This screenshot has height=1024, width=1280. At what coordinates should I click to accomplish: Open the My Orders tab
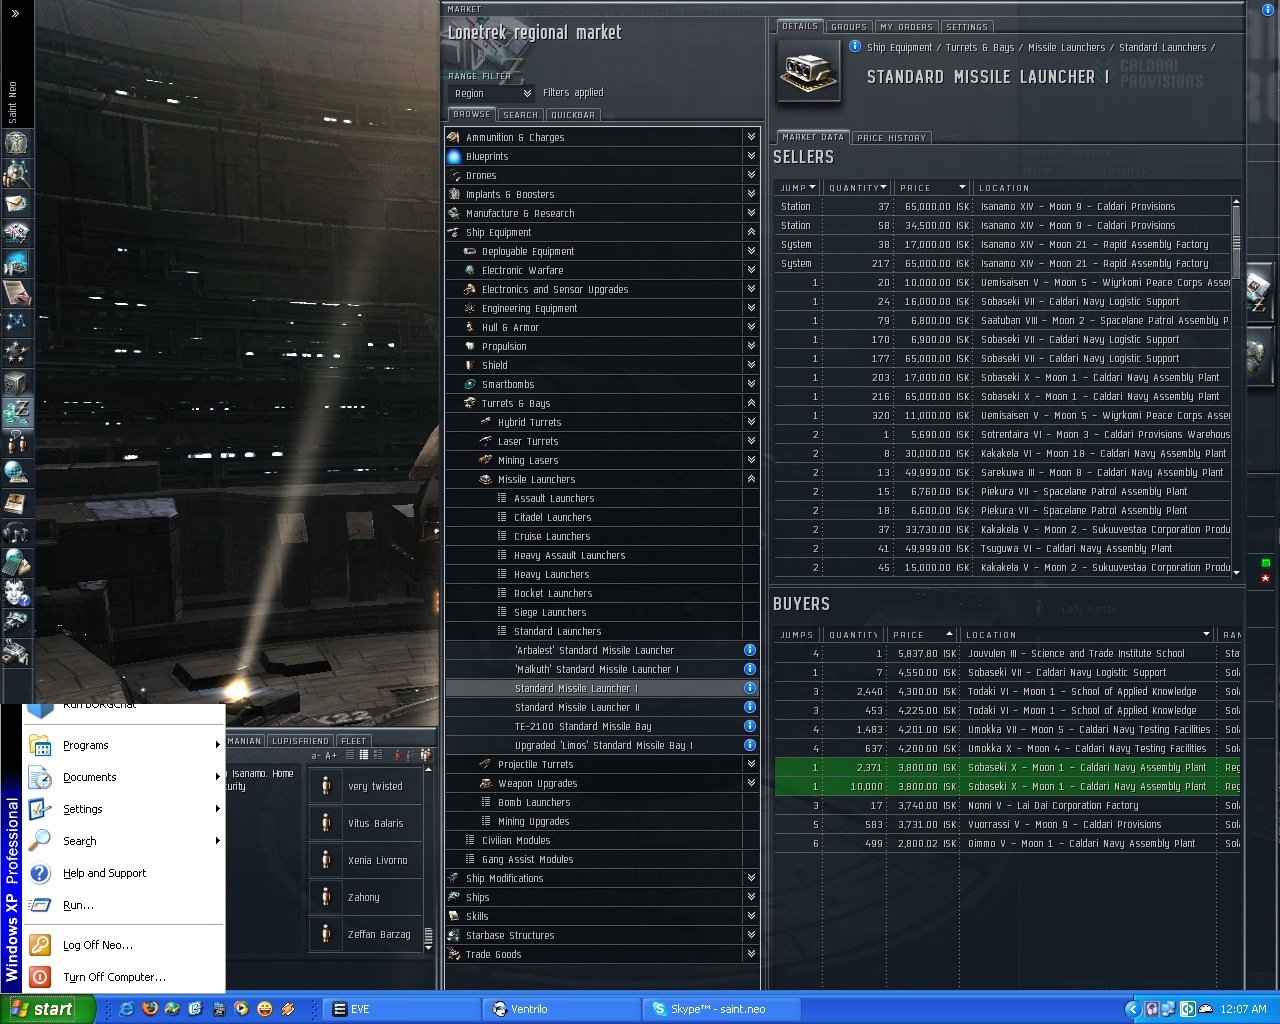click(x=906, y=27)
